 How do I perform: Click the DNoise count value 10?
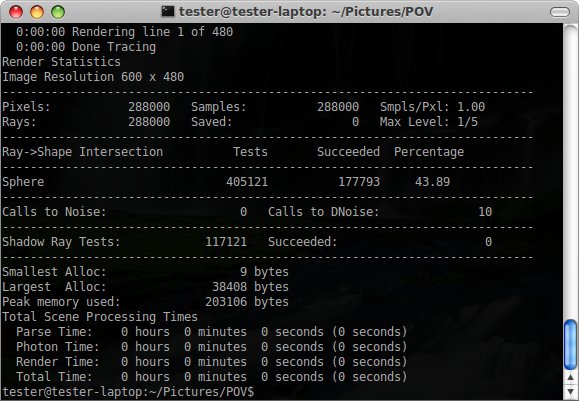pyautogui.click(x=485, y=212)
